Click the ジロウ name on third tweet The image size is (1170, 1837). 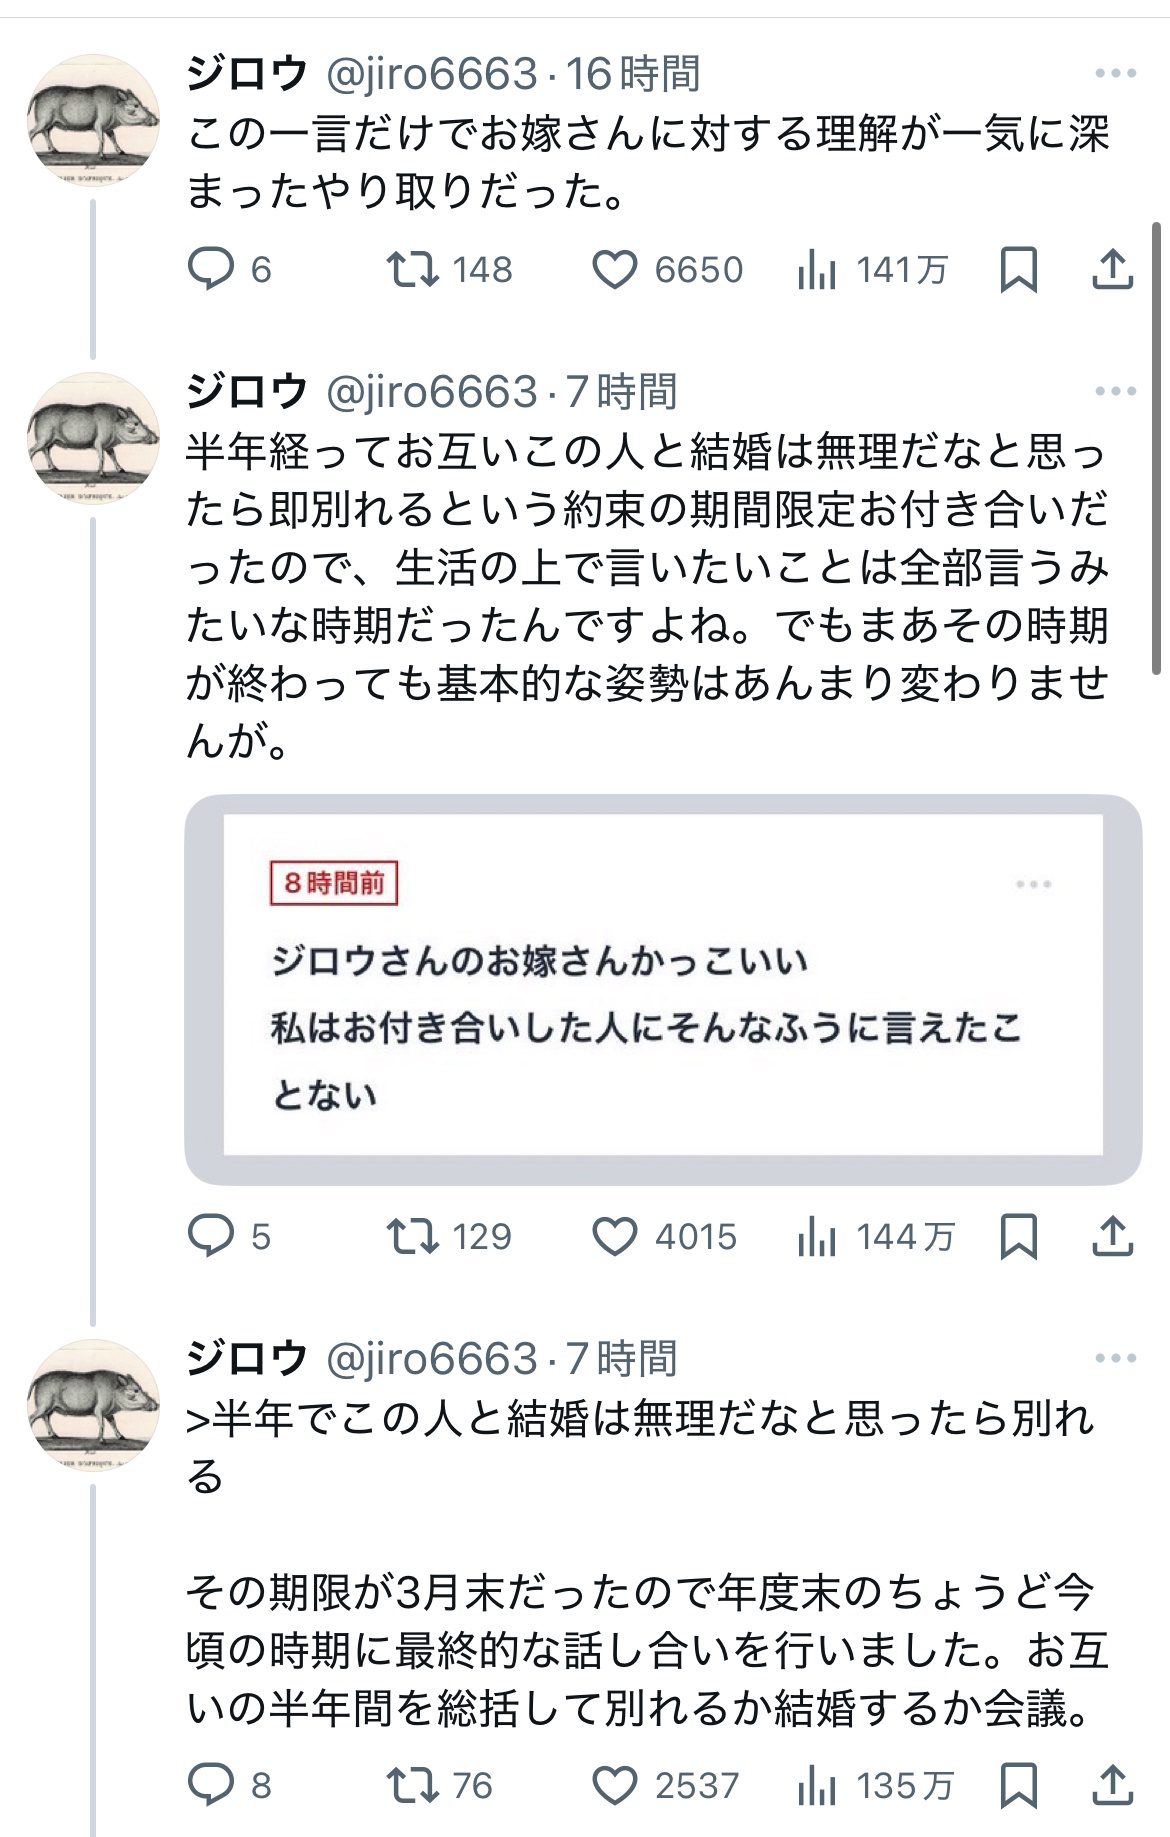click(x=246, y=1358)
